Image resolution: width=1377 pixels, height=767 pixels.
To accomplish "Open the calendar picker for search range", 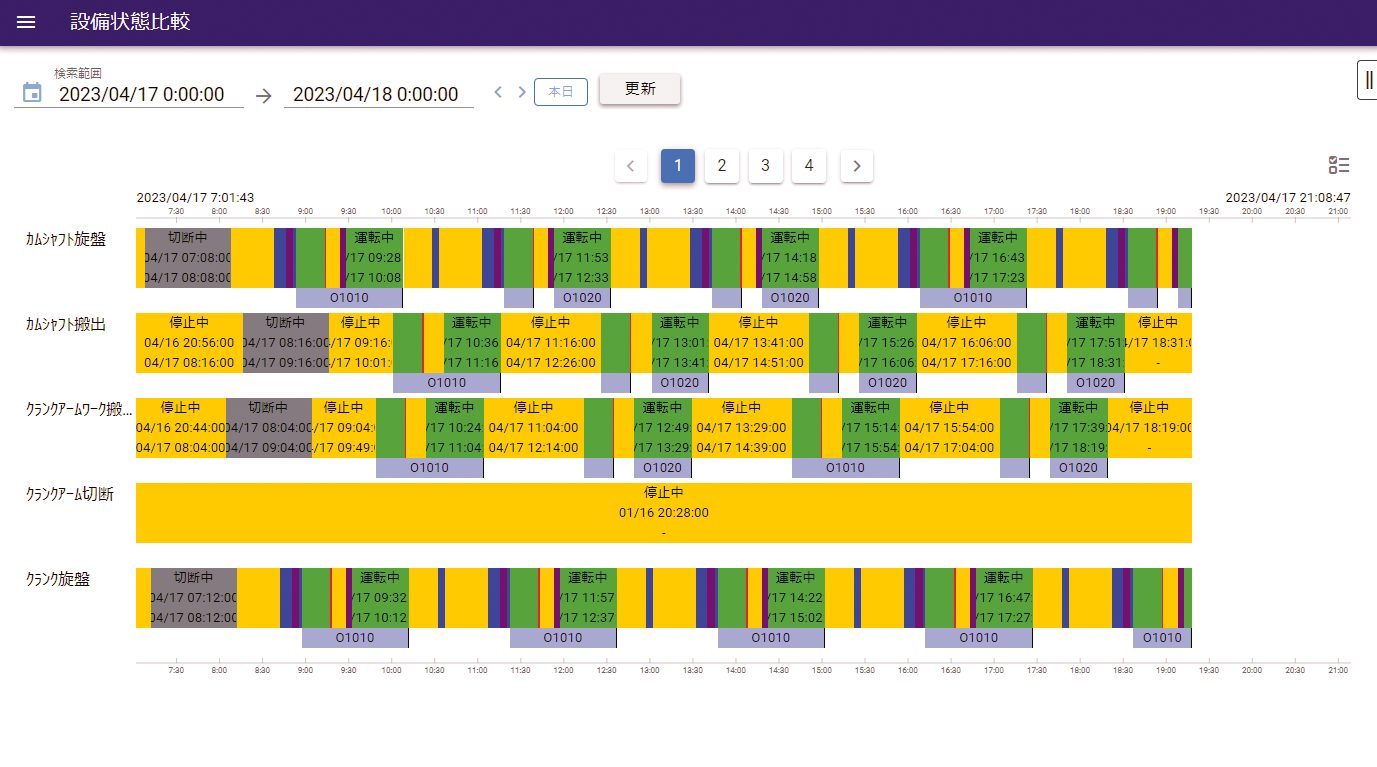I will coord(32,93).
